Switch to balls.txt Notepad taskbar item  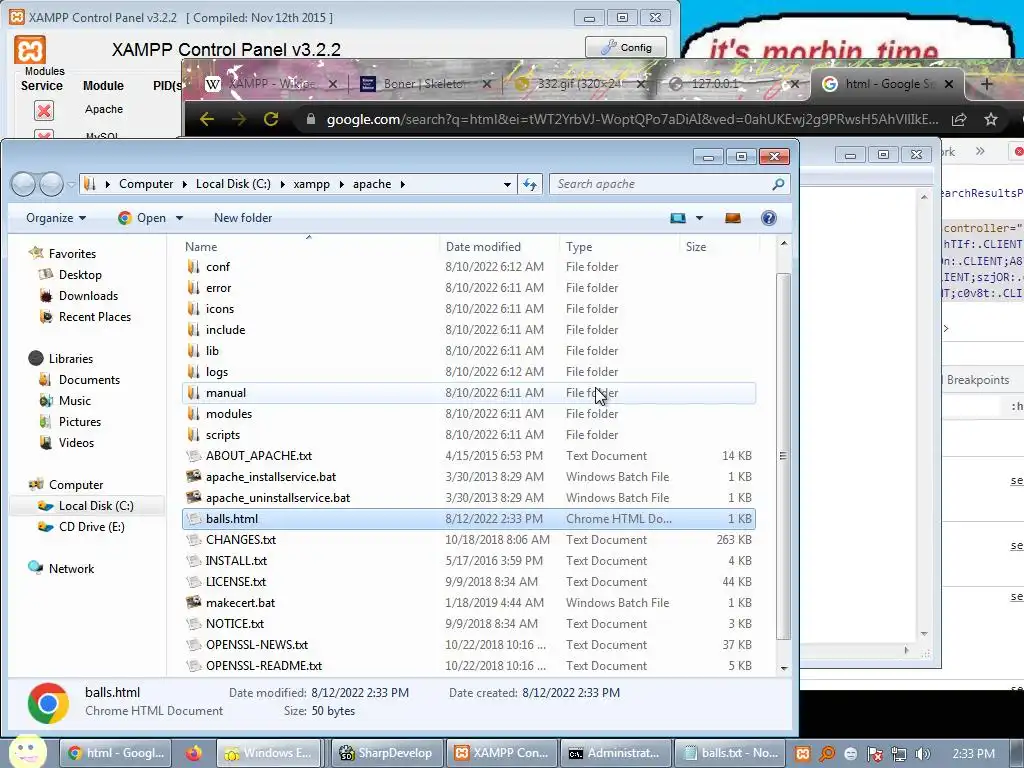(x=730, y=754)
